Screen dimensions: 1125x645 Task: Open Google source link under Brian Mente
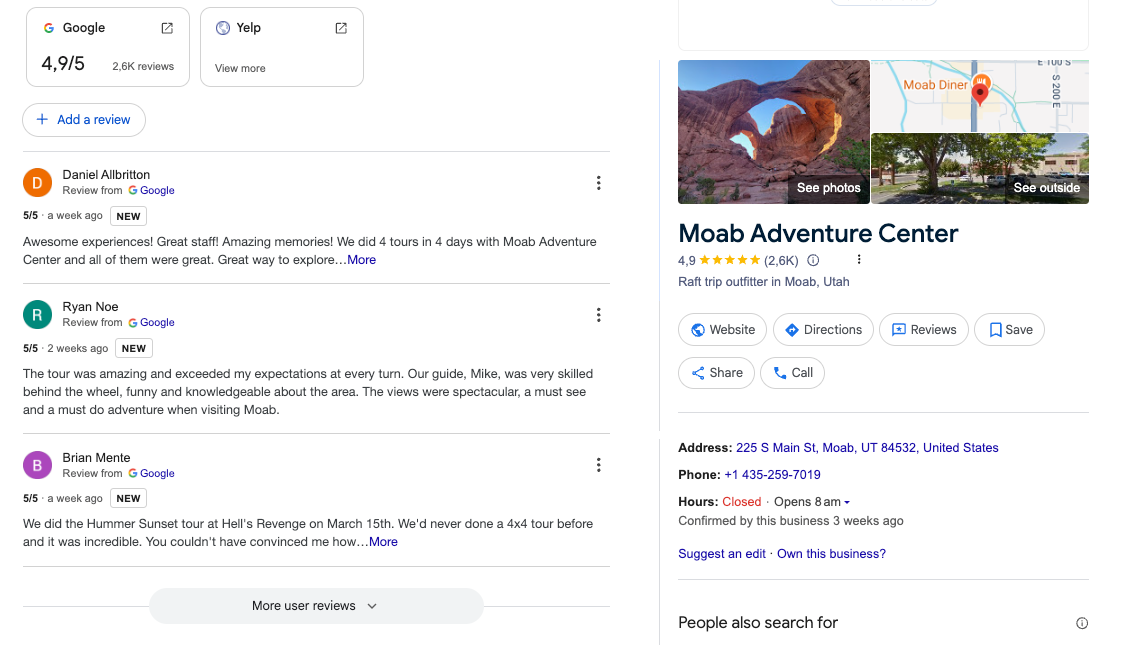click(151, 473)
